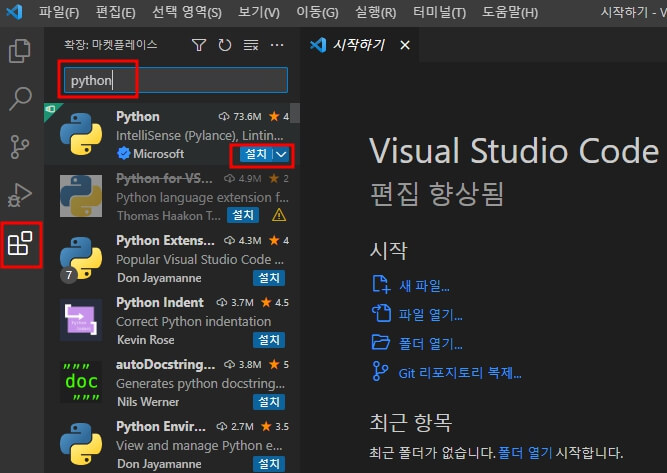Open the Source Control view
The image size is (667, 473).
pos(20,147)
